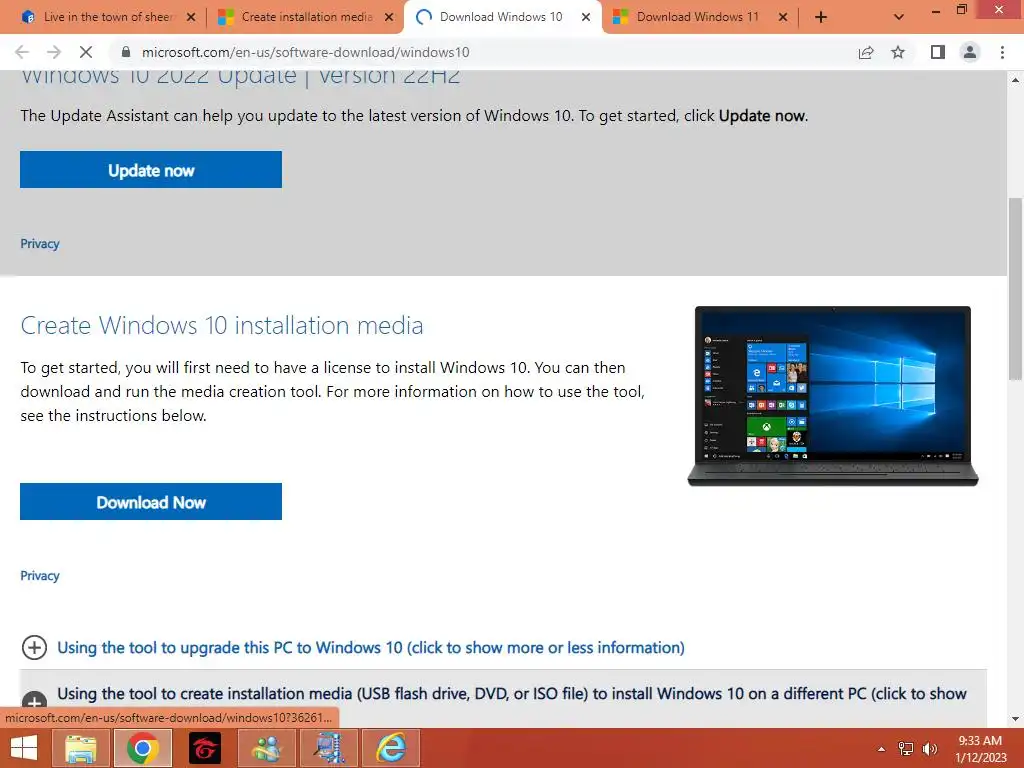Open the Chrome three-dot menu
The width and height of the screenshot is (1024, 768).
(x=1002, y=52)
